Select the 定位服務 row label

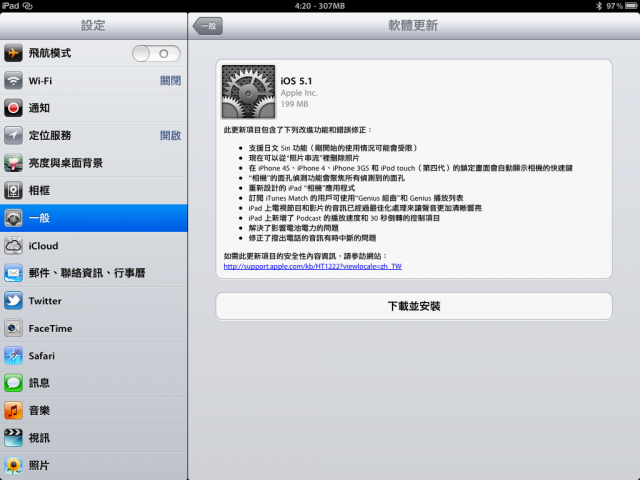(50, 136)
